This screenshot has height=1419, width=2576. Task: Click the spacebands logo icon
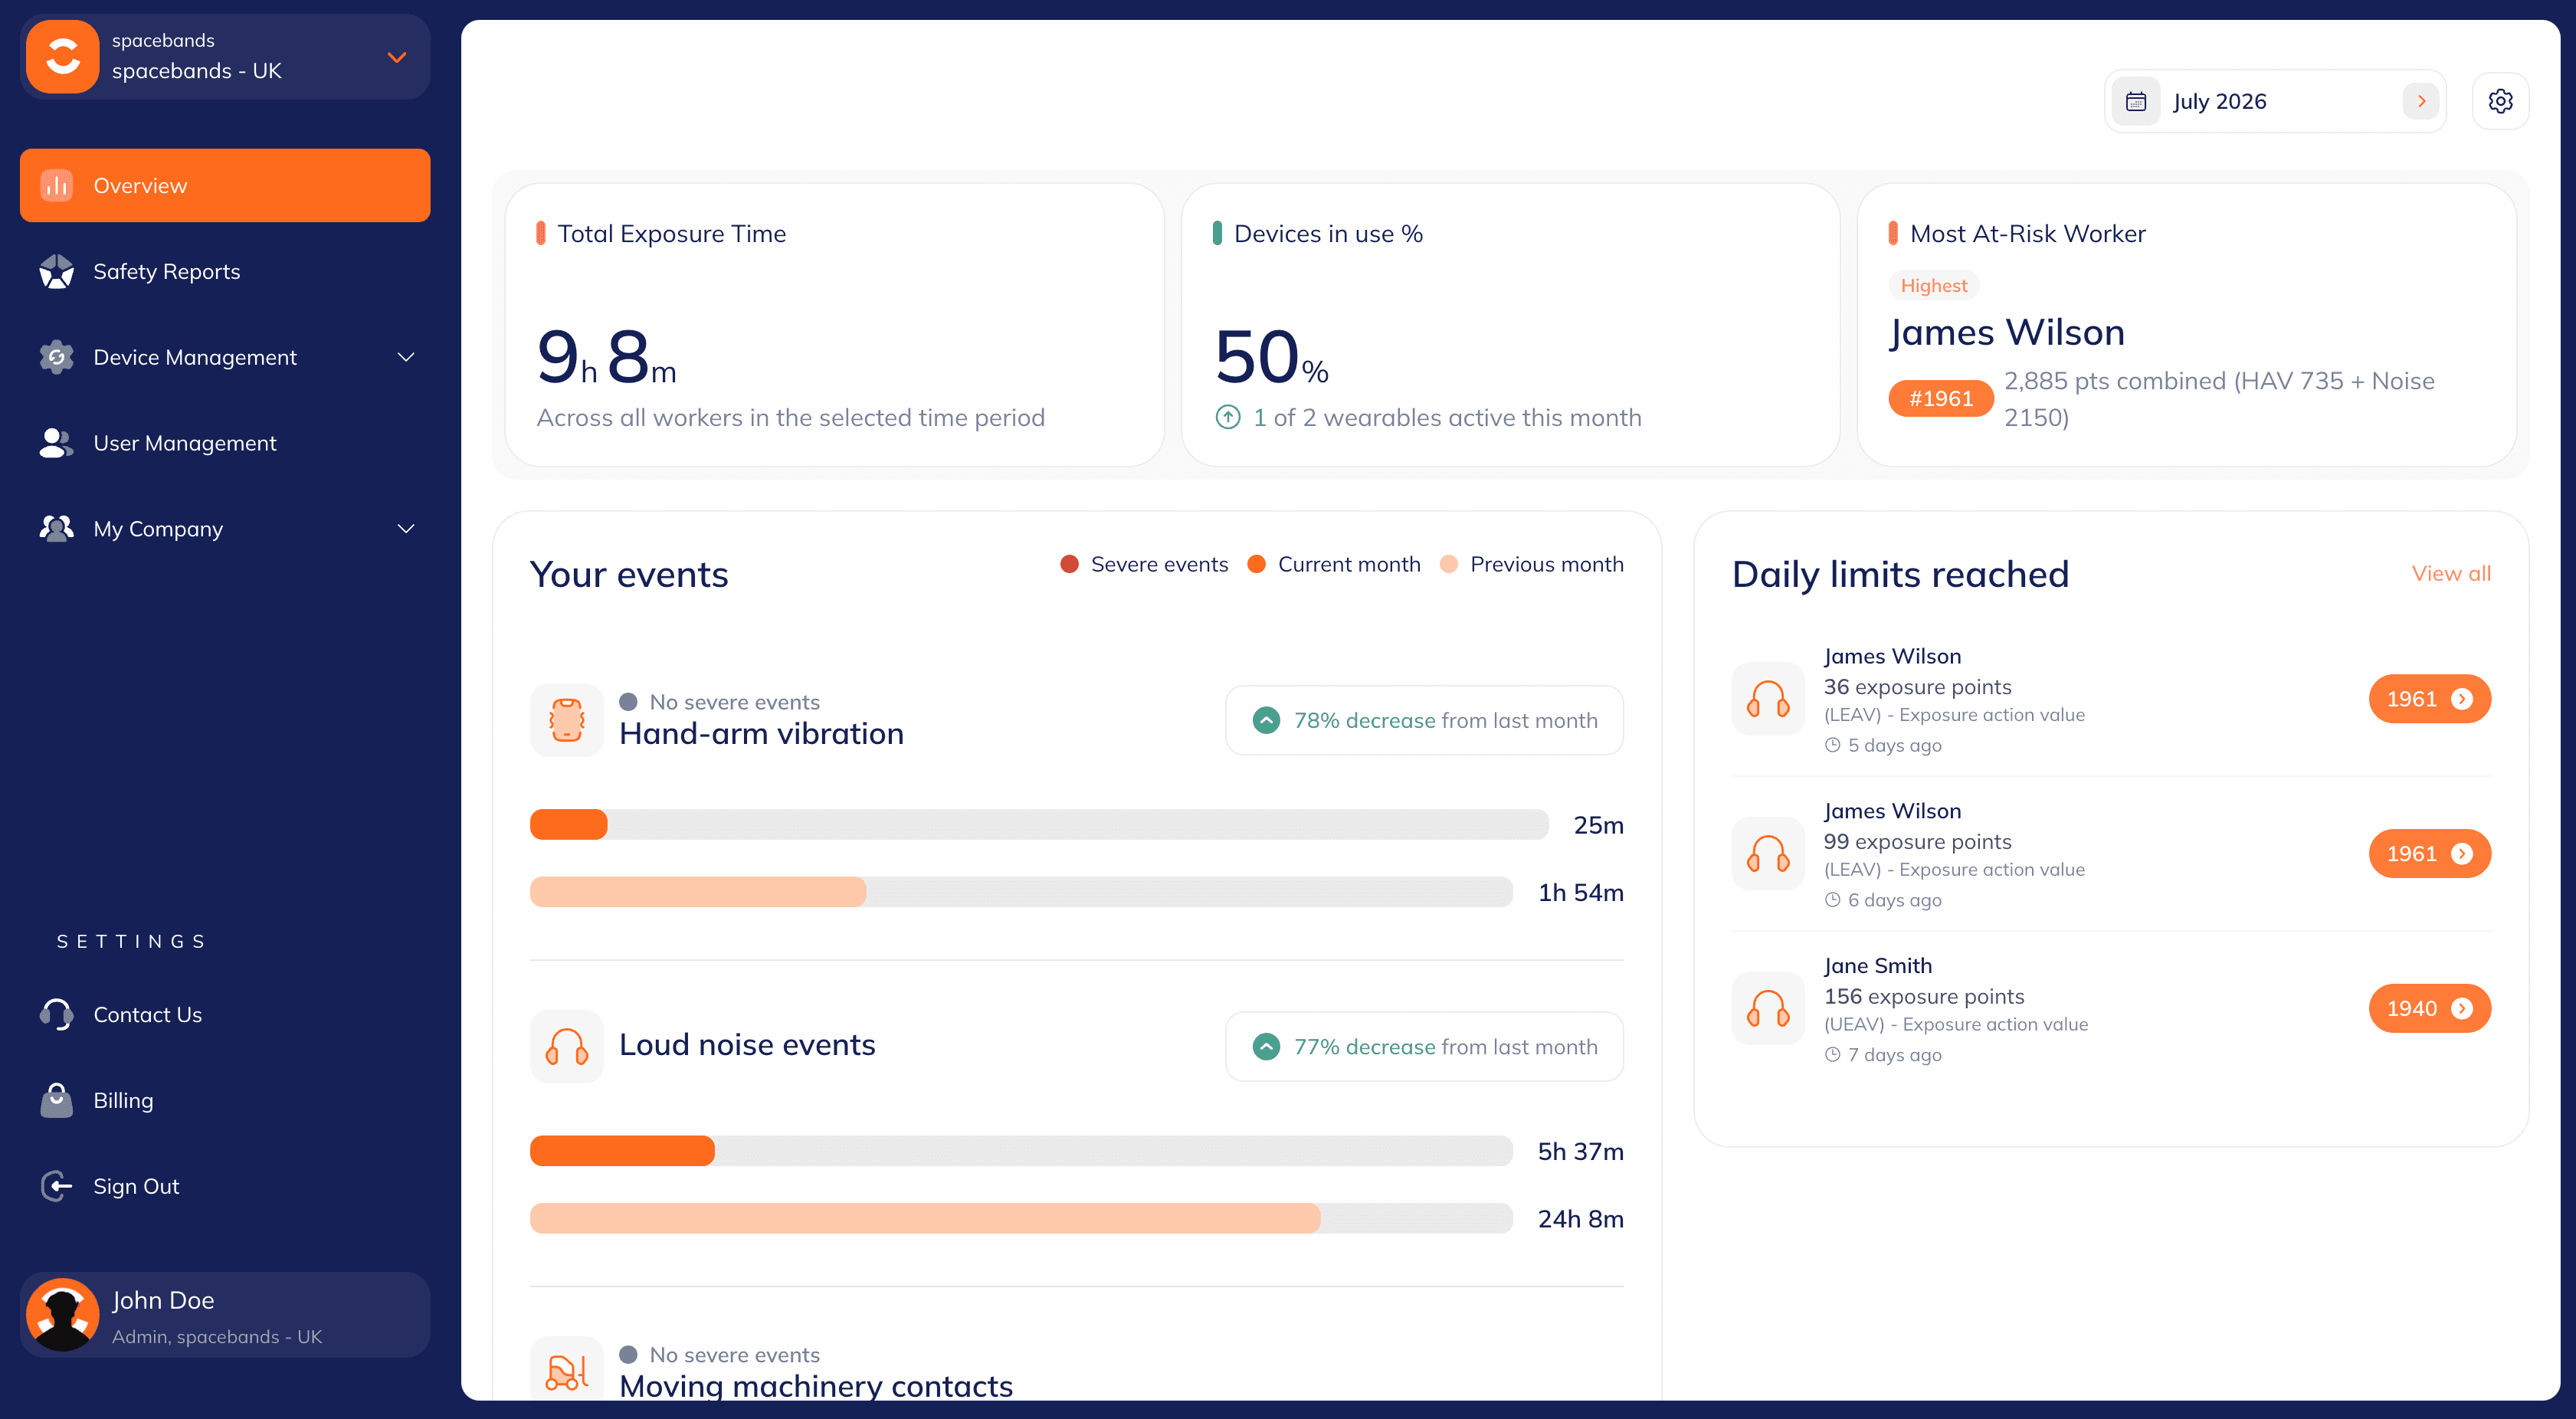tap(62, 57)
